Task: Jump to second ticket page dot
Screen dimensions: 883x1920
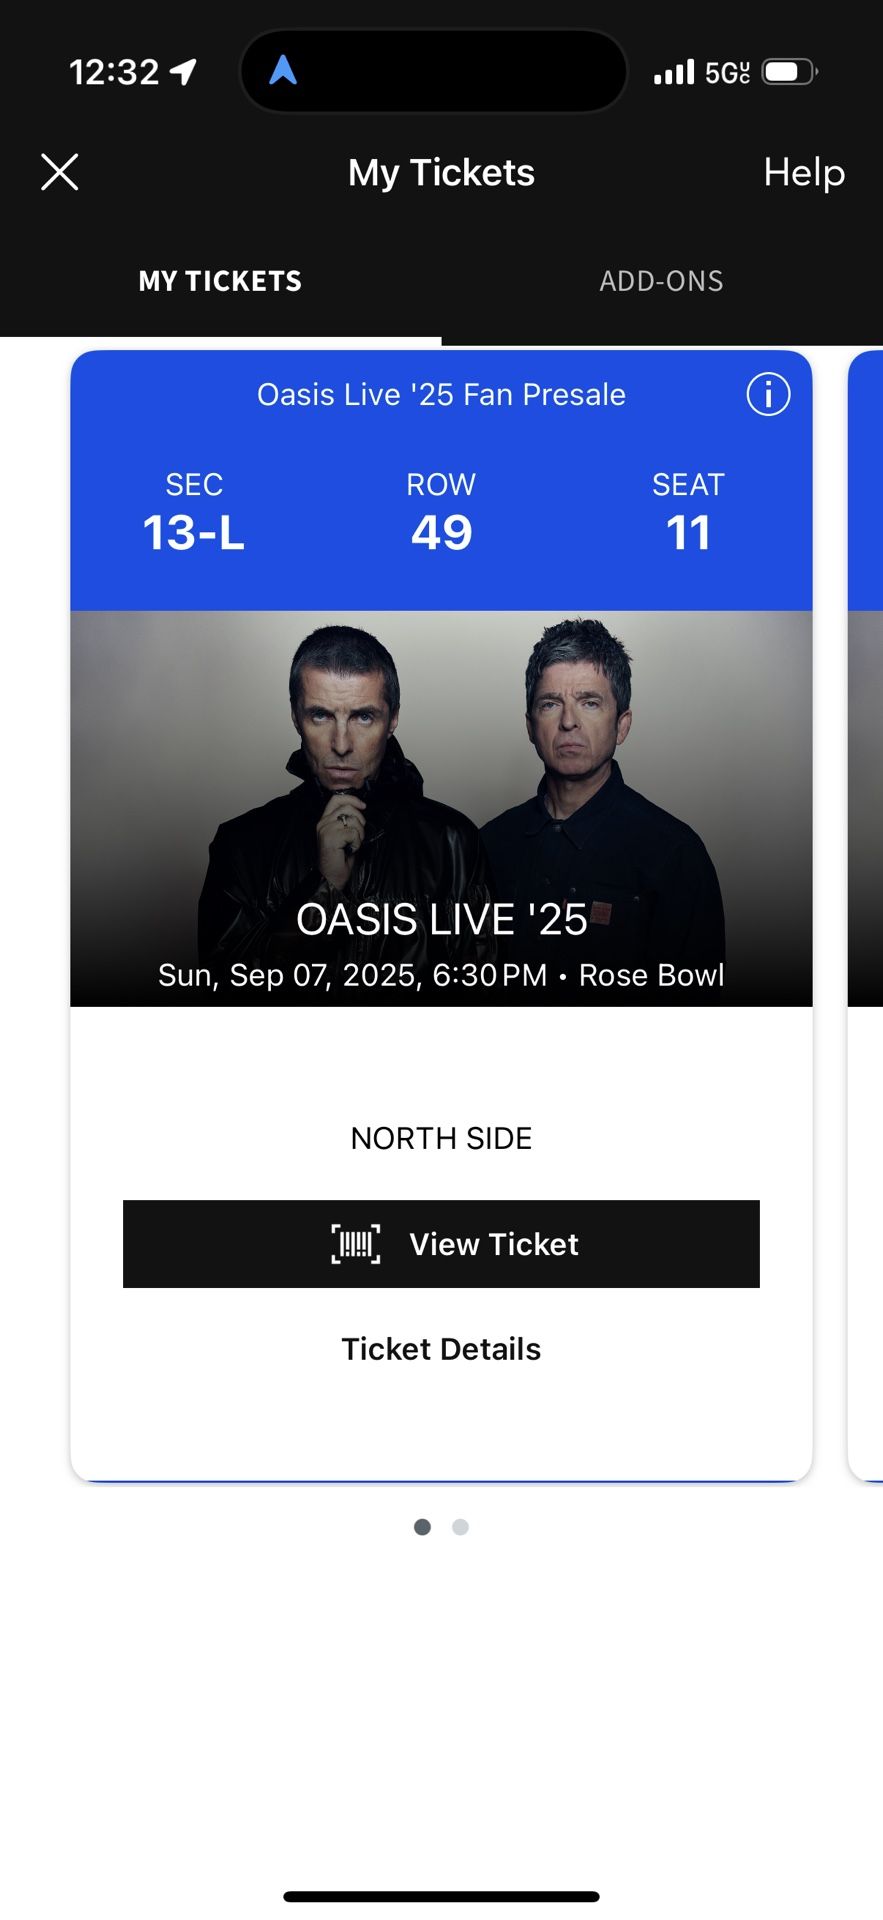Action: [x=460, y=1527]
